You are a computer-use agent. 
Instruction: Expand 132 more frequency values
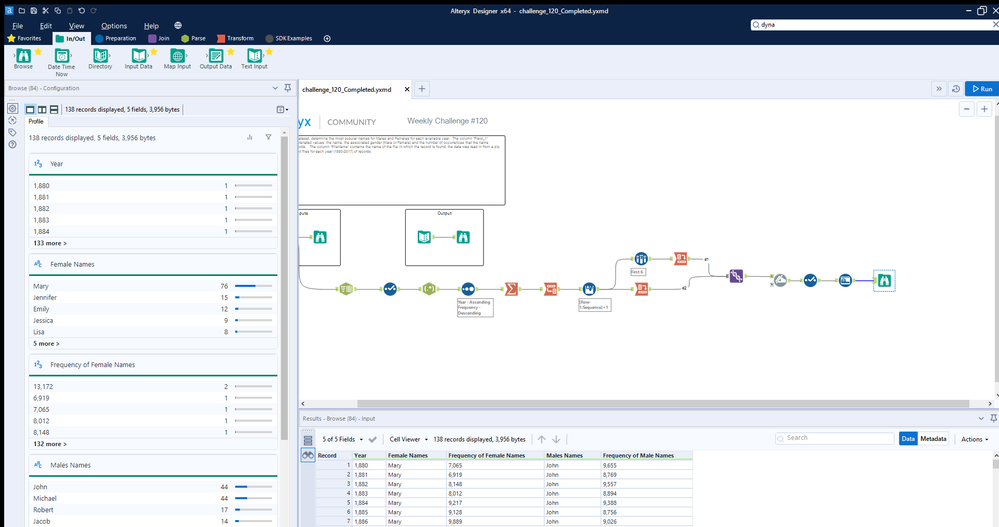[x=50, y=444]
